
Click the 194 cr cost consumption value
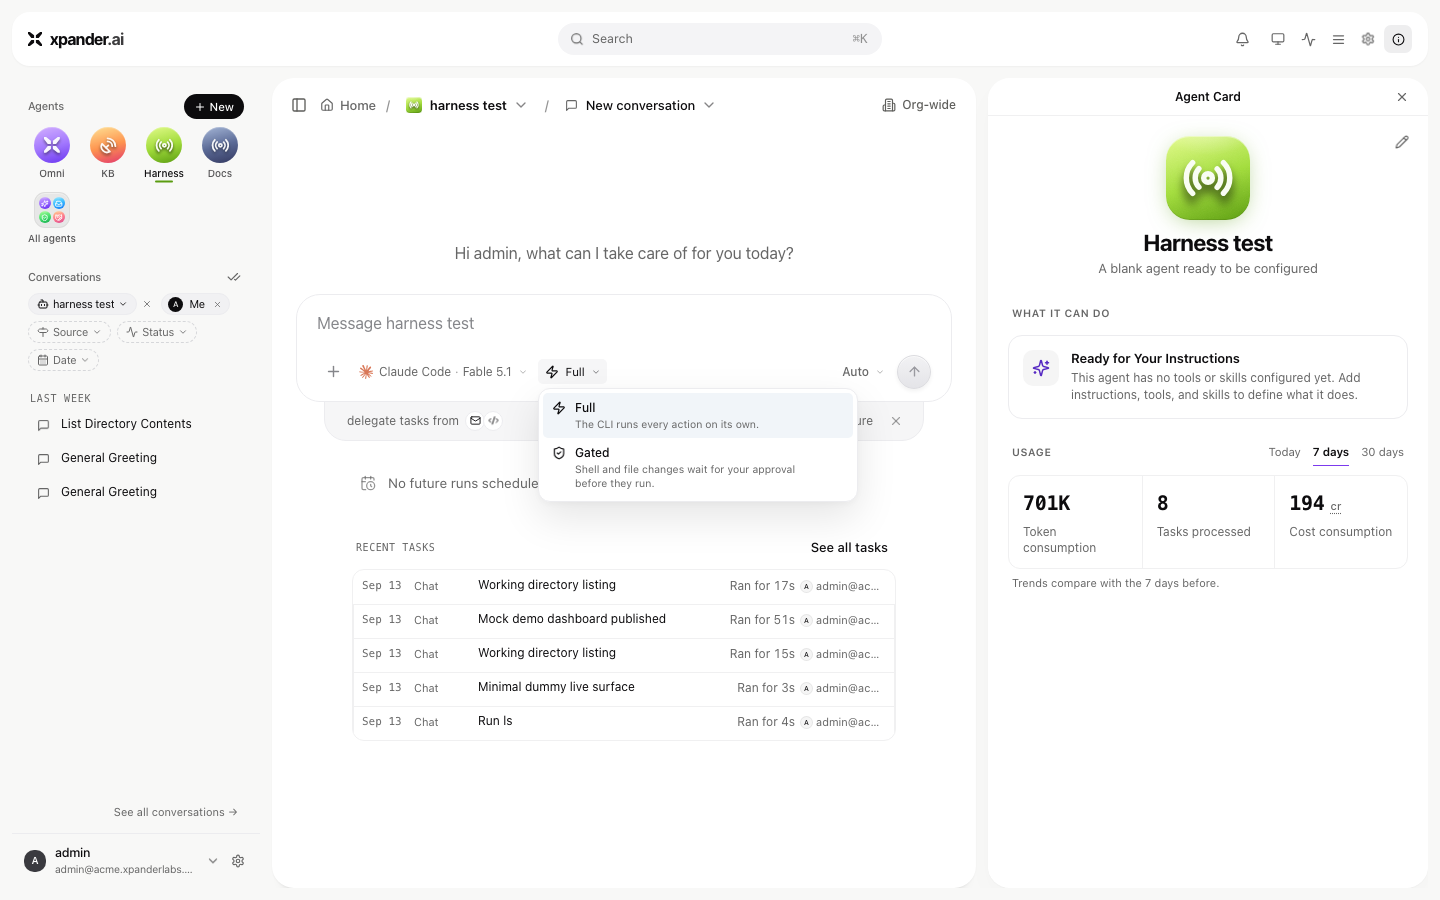[1315, 503]
